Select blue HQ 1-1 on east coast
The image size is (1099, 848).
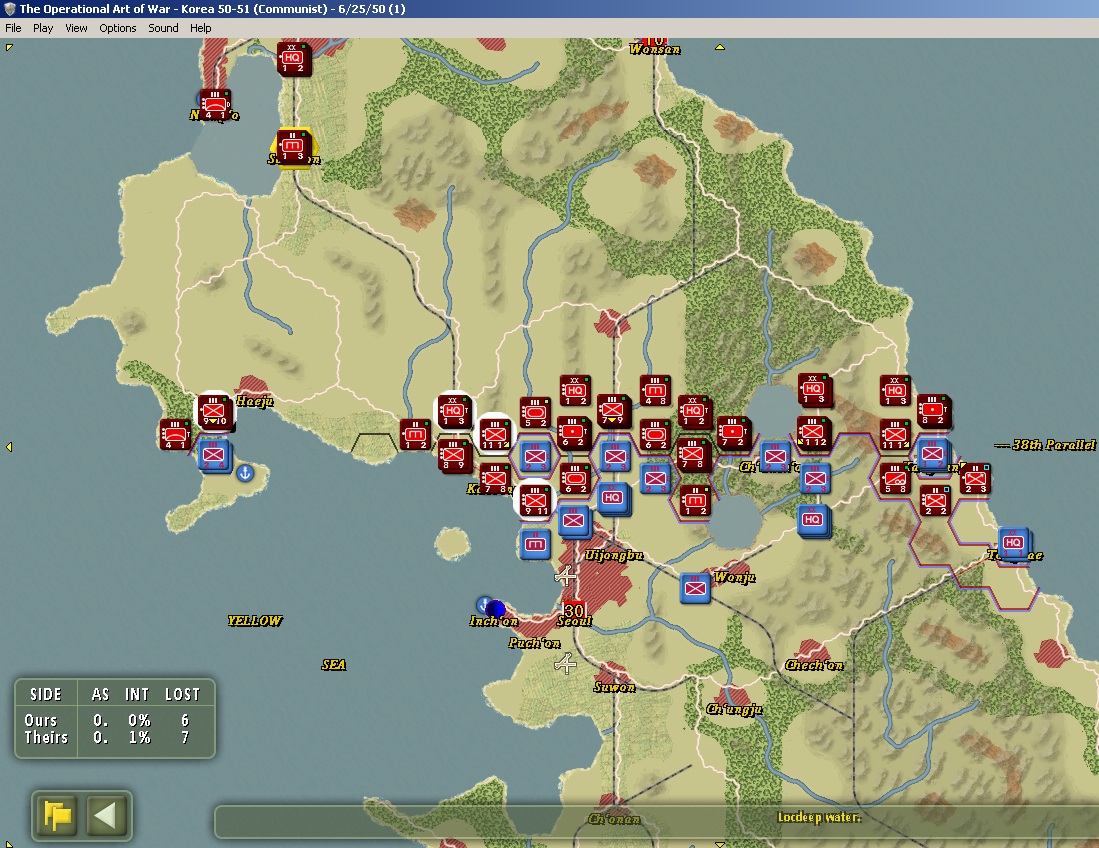1013,543
